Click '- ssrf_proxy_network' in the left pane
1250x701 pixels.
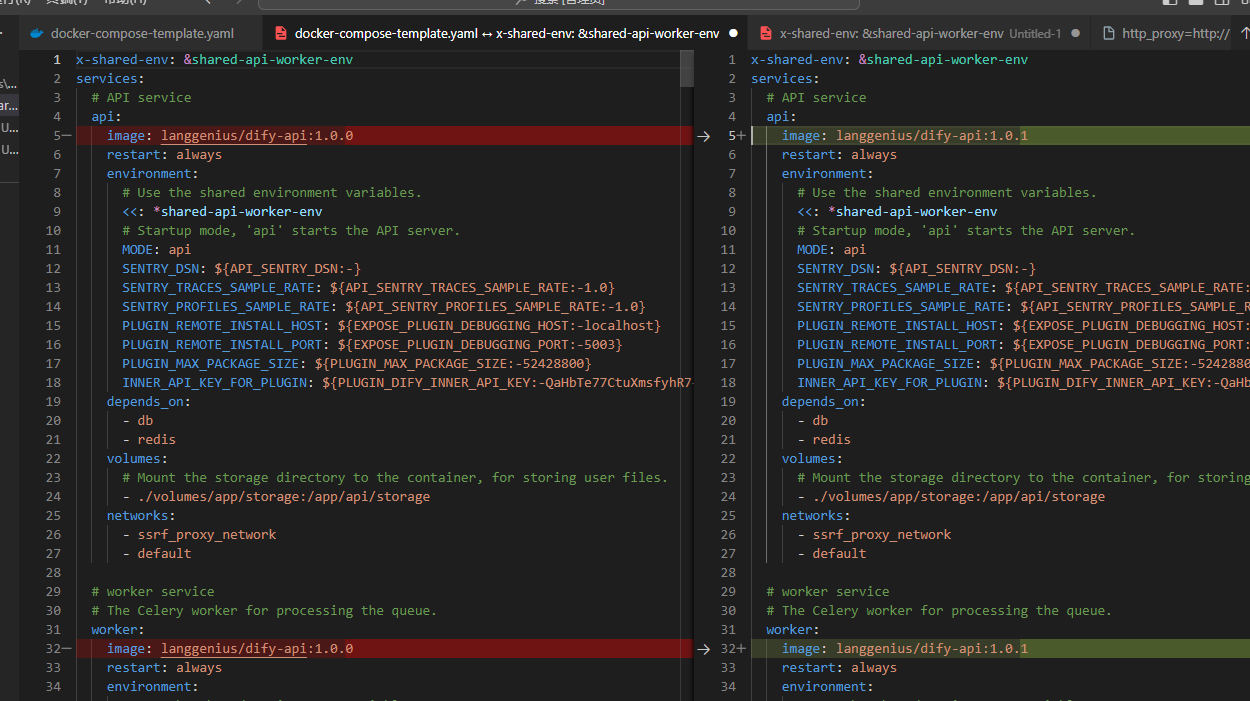tap(199, 534)
